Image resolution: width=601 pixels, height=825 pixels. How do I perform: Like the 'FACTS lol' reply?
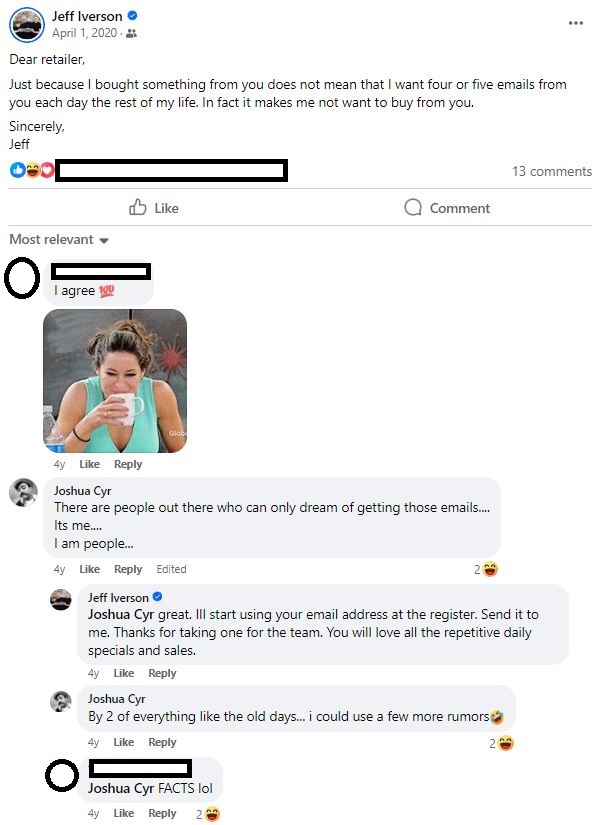pyautogui.click(x=124, y=813)
